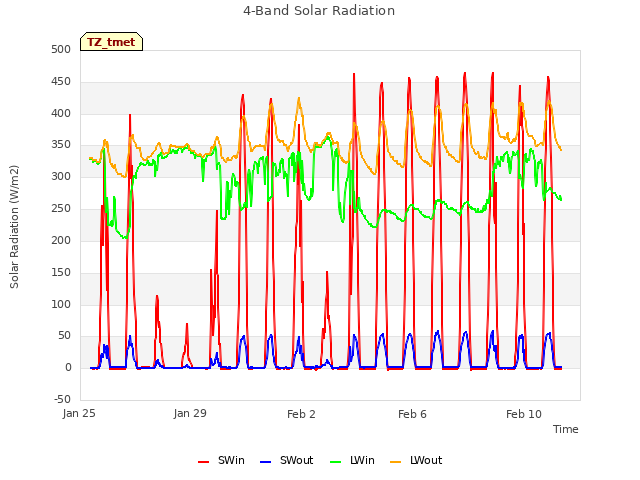Image resolution: width=640 pixels, height=480 pixels.
Task: Toggle the SWout legend entry
Action: [287, 460]
